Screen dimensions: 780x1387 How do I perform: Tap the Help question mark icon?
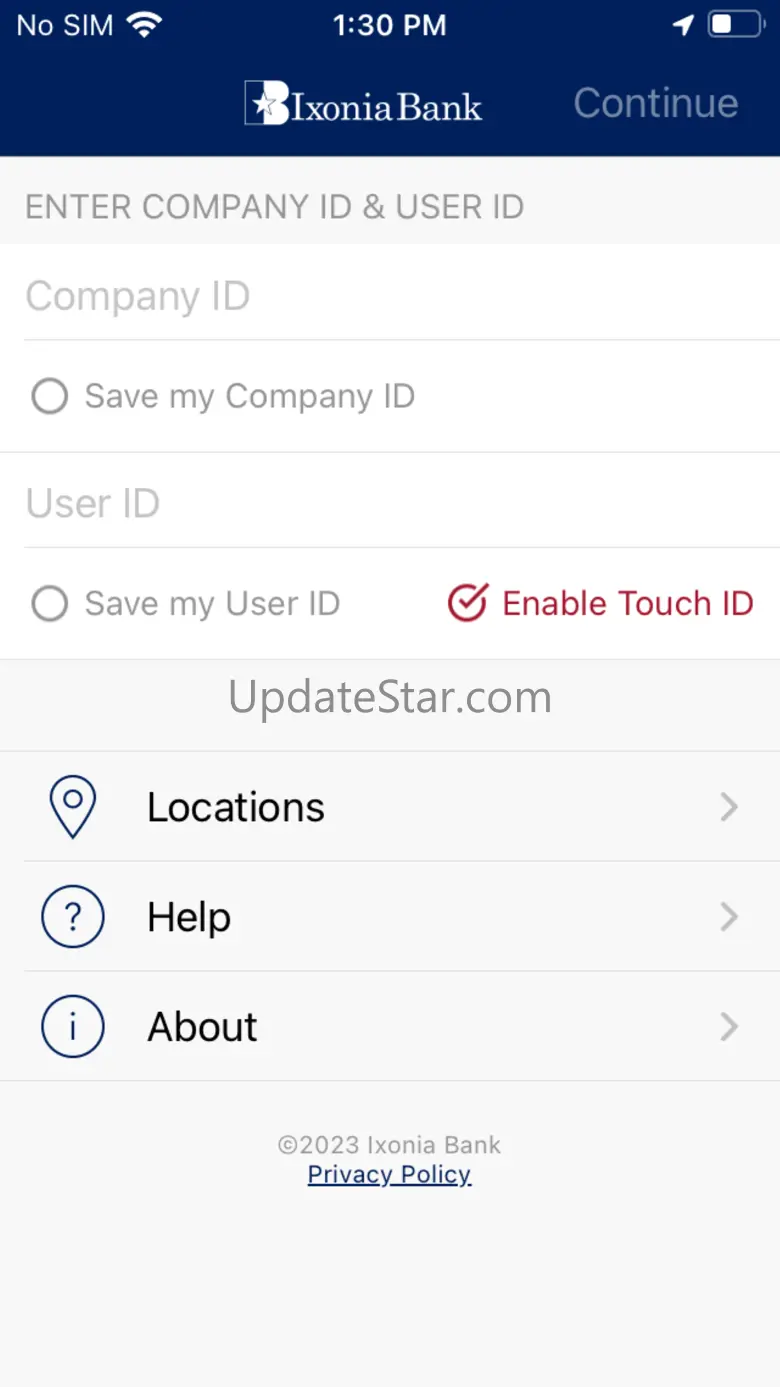72,916
